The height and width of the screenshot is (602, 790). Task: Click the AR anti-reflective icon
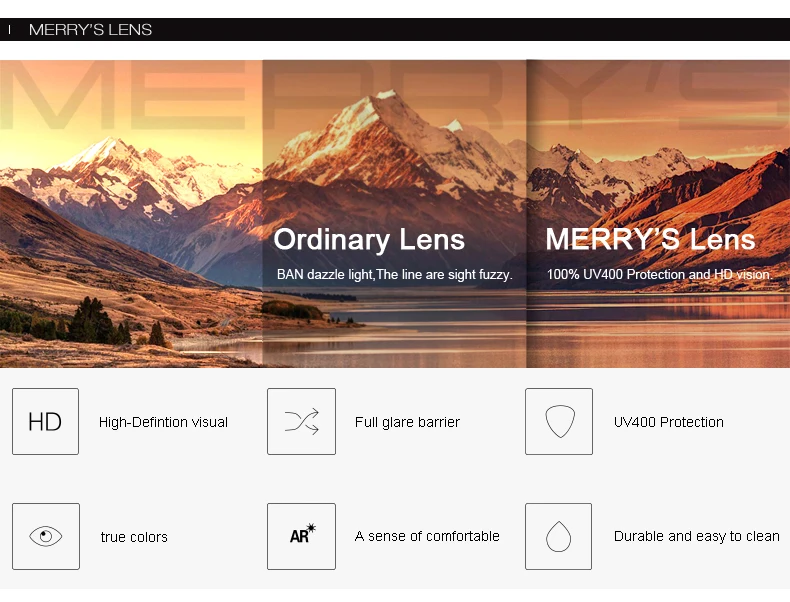[301, 536]
